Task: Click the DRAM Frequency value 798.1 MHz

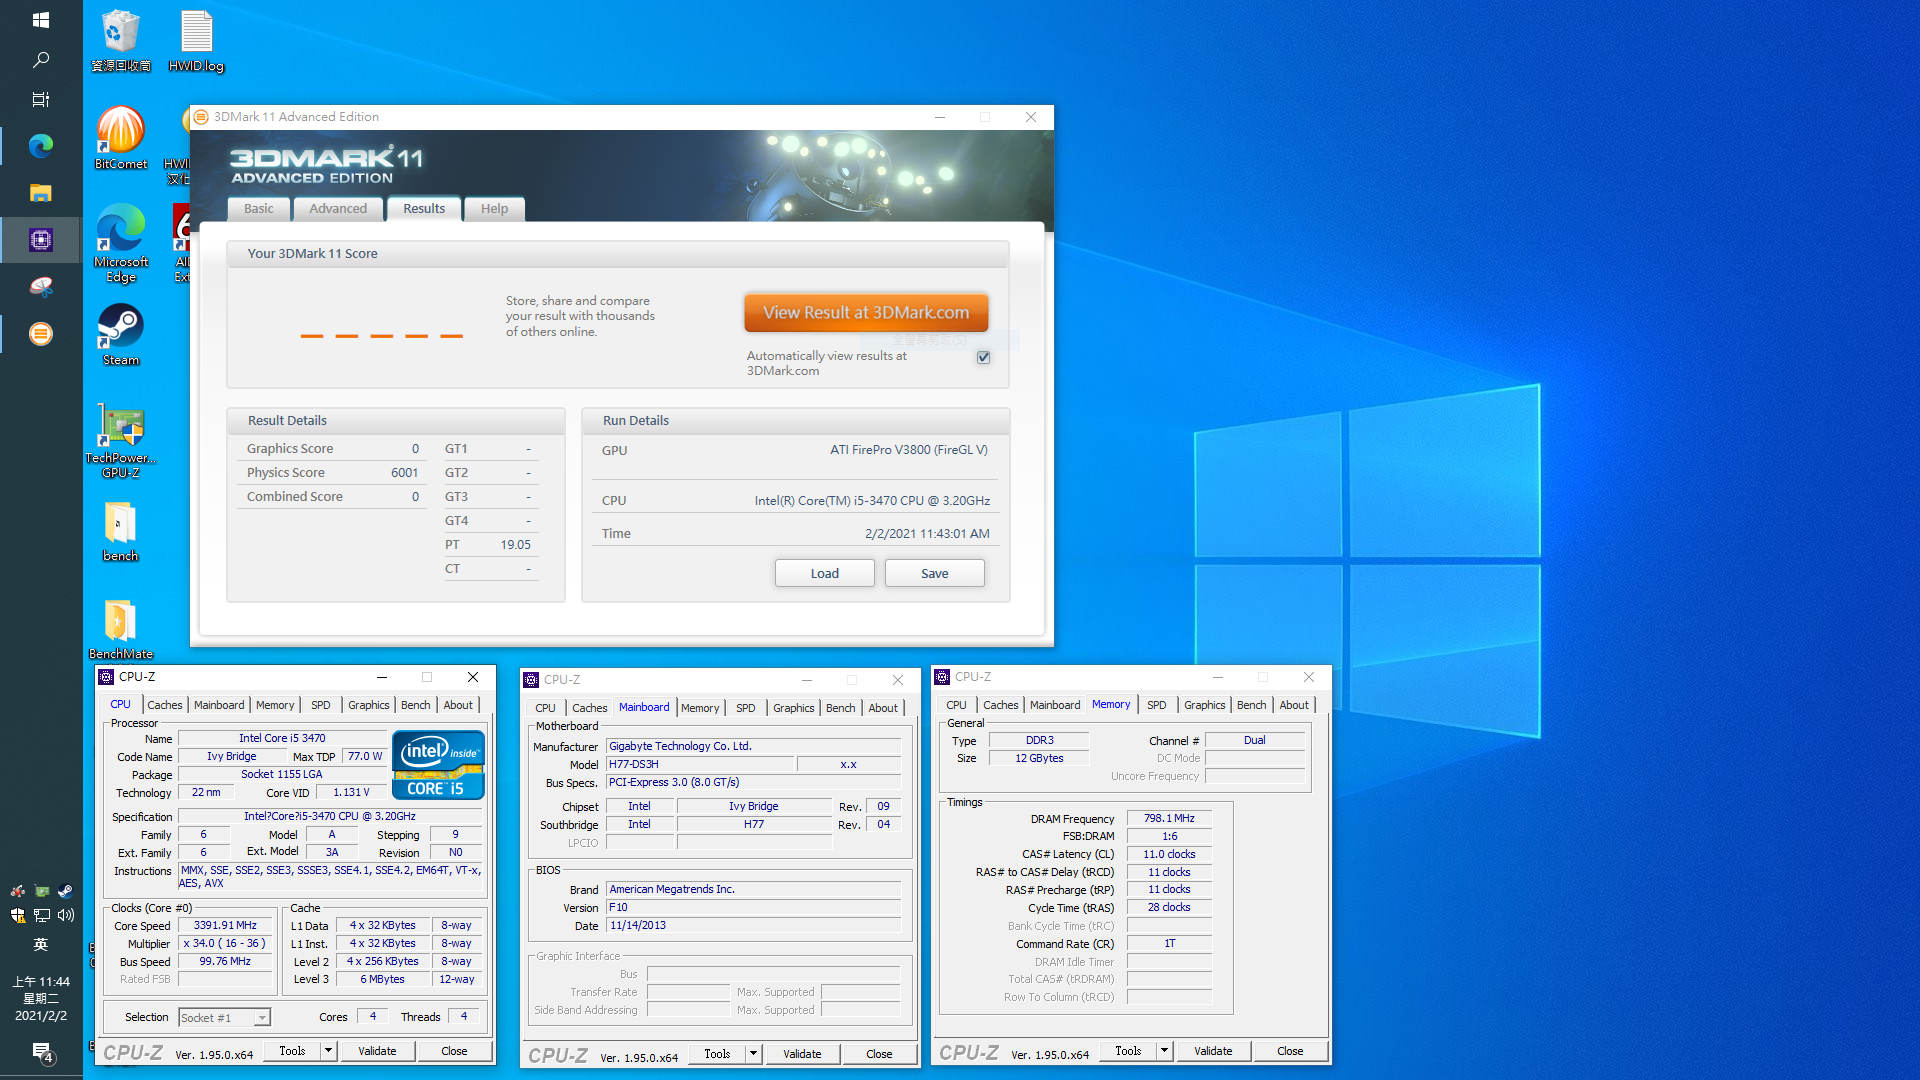Action: (x=1169, y=818)
